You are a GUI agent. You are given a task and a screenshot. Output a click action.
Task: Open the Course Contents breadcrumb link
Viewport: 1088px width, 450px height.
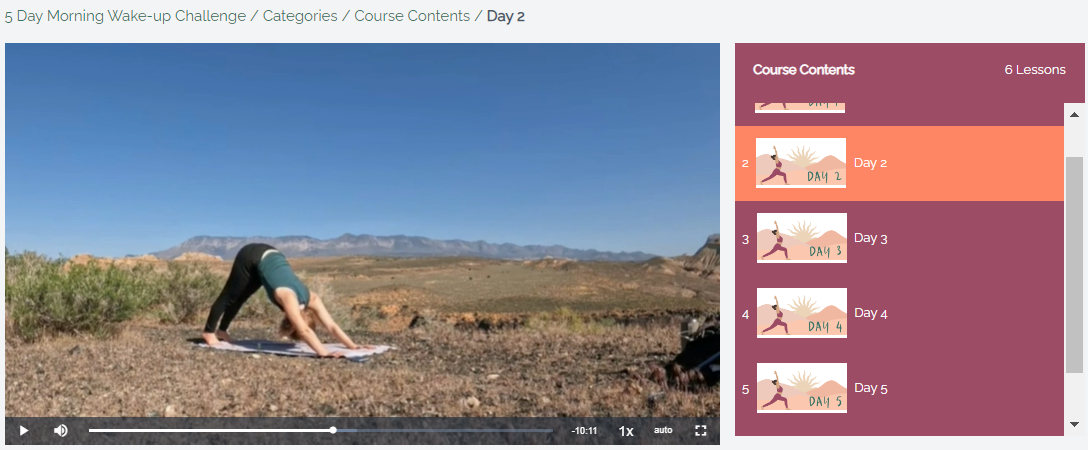click(x=412, y=16)
